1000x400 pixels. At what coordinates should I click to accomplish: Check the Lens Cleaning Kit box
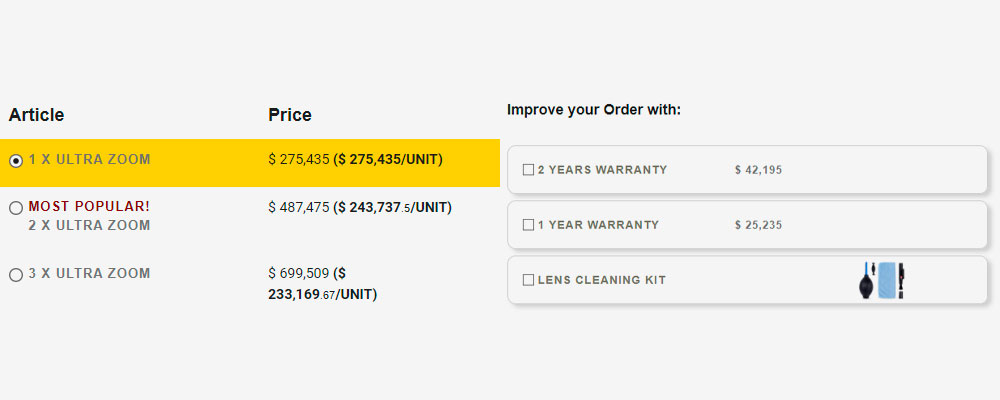pyautogui.click(x=528, y=279)
